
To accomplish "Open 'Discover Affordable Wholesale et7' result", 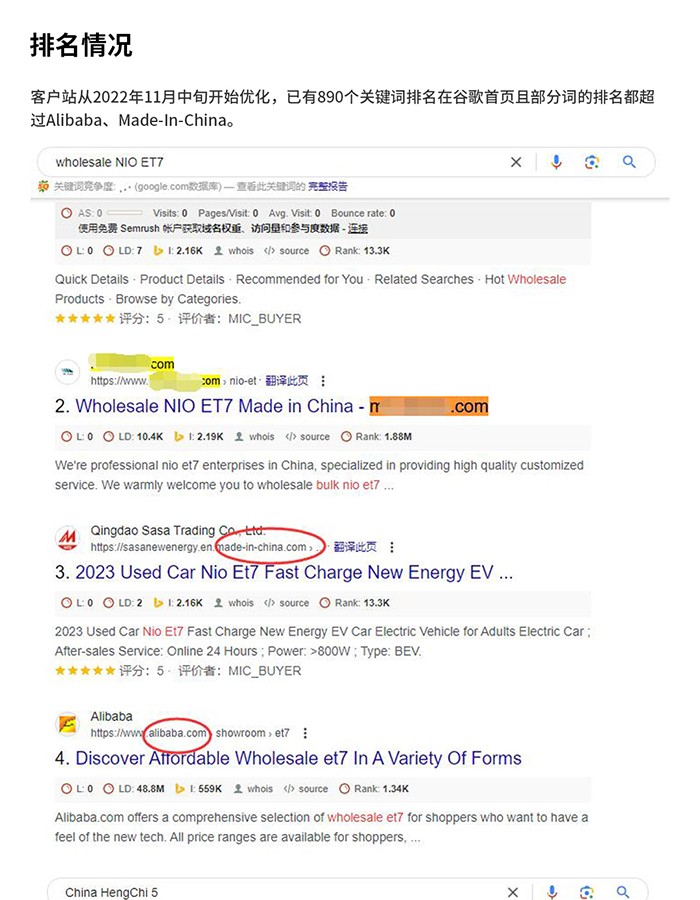I will (298, 758).
